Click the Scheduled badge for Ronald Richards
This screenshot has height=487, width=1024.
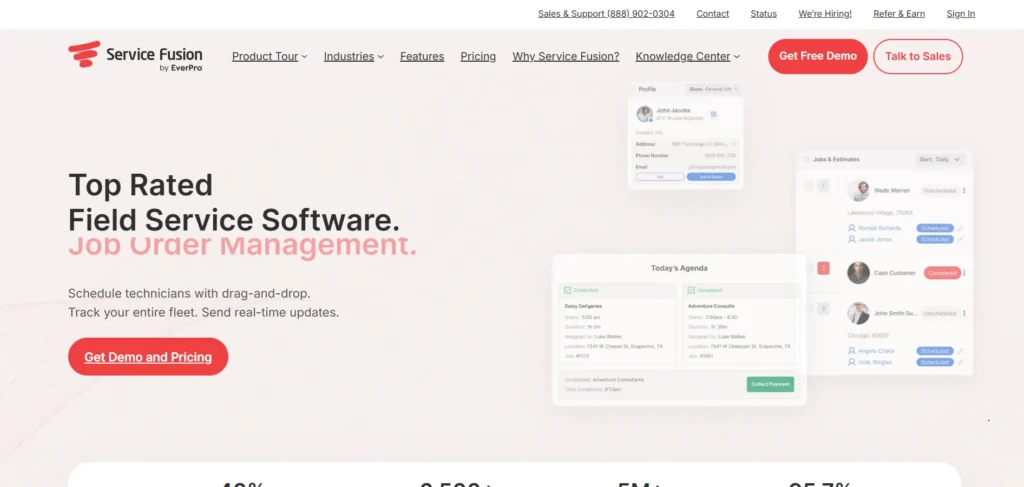click(x=935, y=228)
